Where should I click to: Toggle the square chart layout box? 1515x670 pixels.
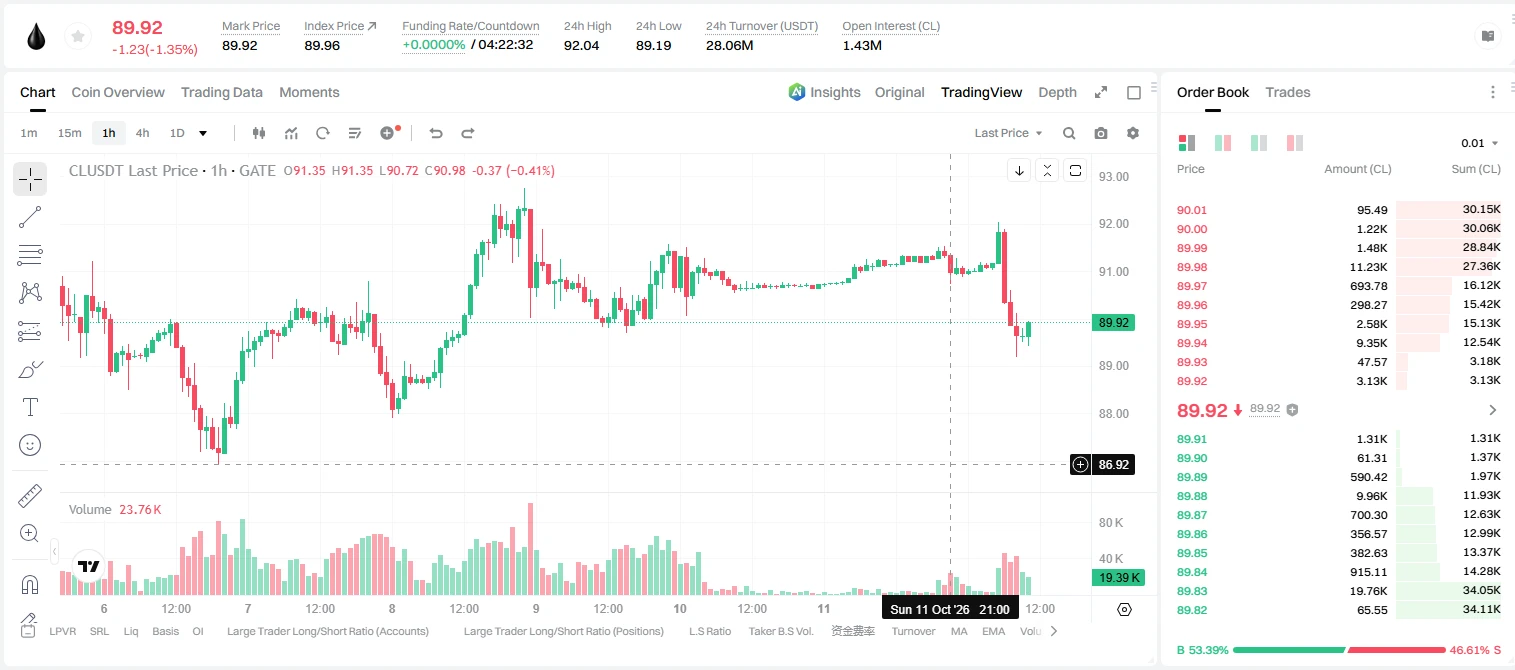(x=1134, y=92)
